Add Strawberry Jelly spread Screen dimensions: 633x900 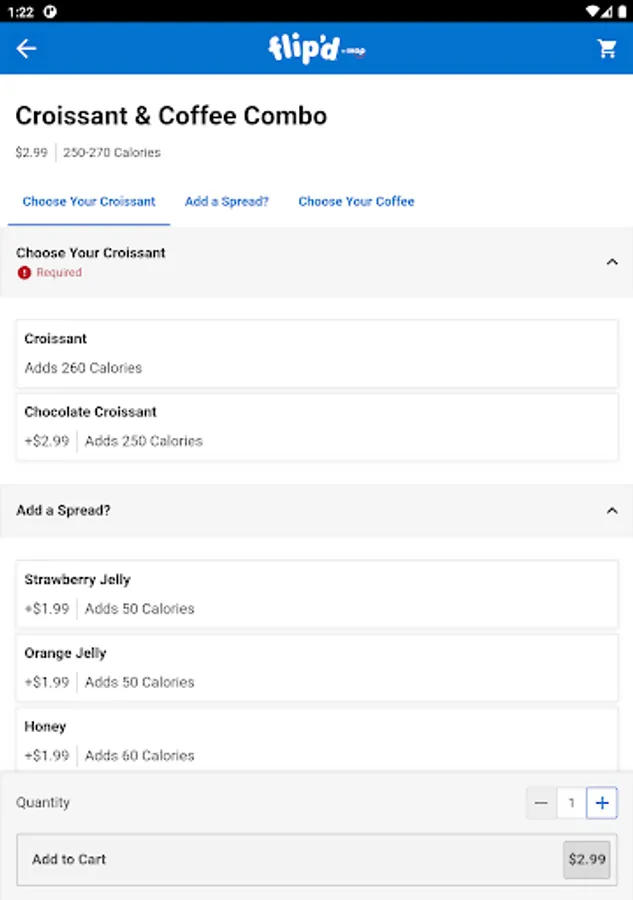[317, 594]
